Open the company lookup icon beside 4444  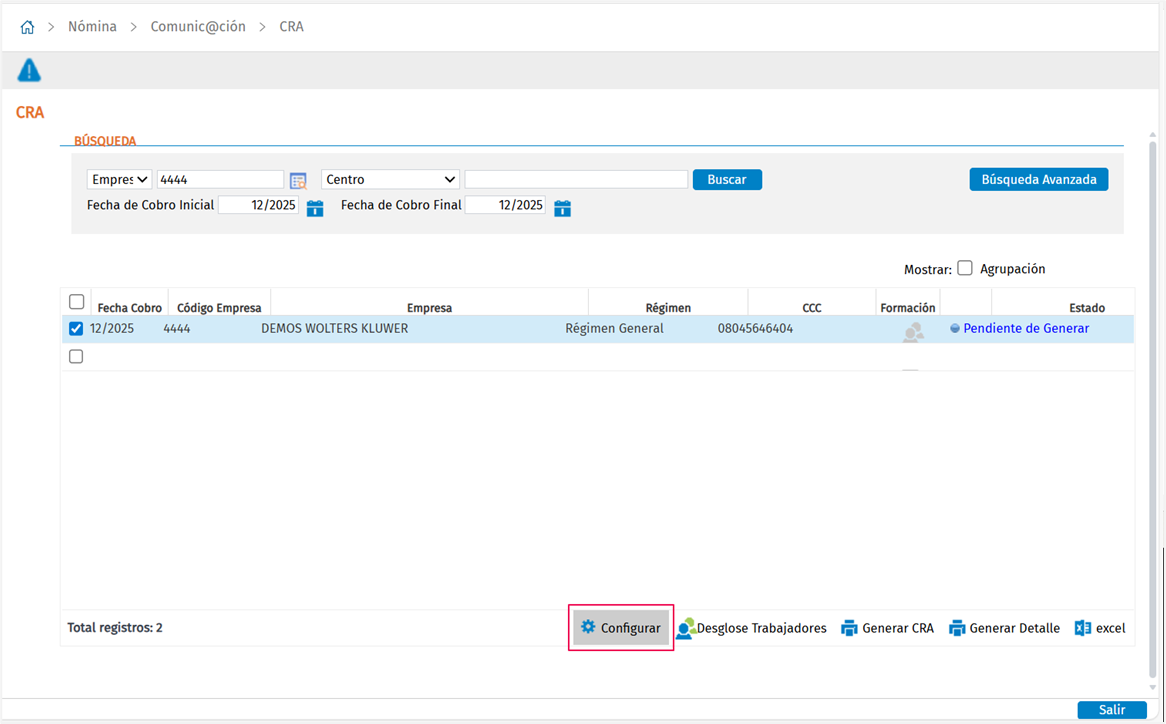pos(298,181)
